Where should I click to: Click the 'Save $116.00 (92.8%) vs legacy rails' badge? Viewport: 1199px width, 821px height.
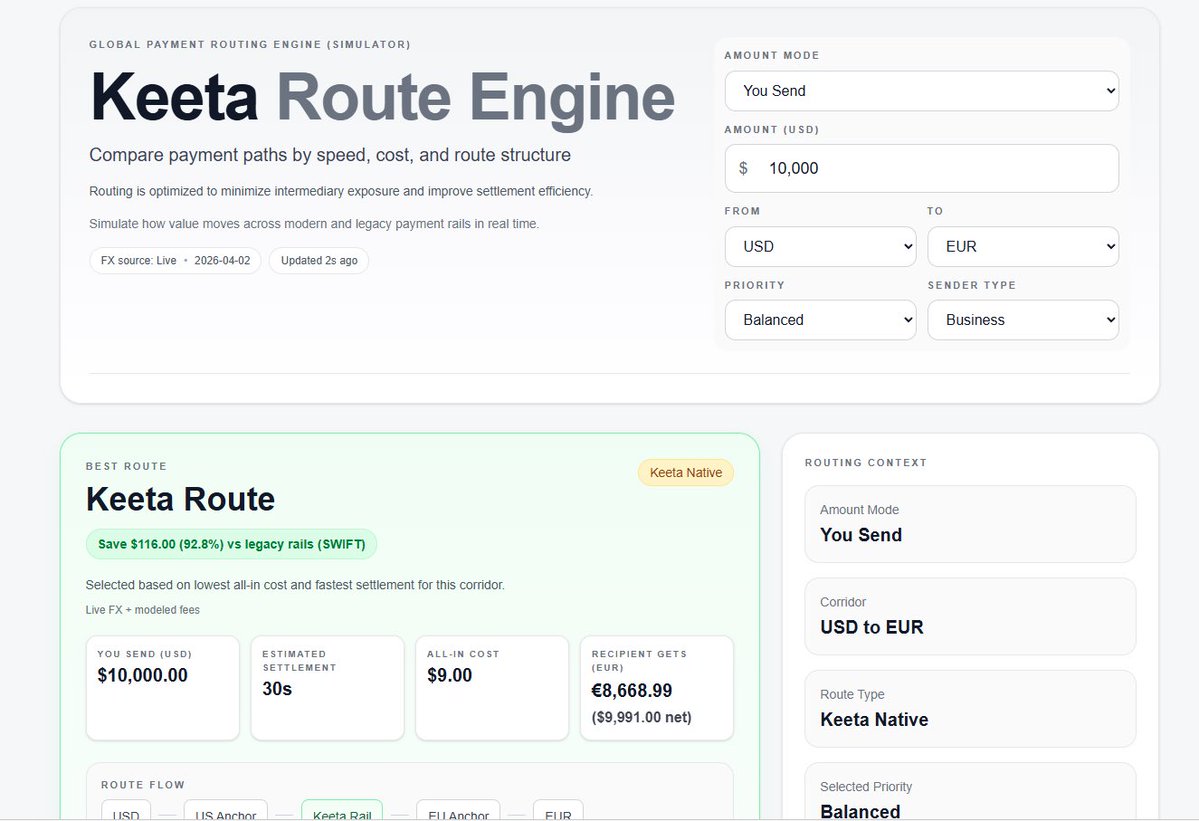click(x=231, y=544)
